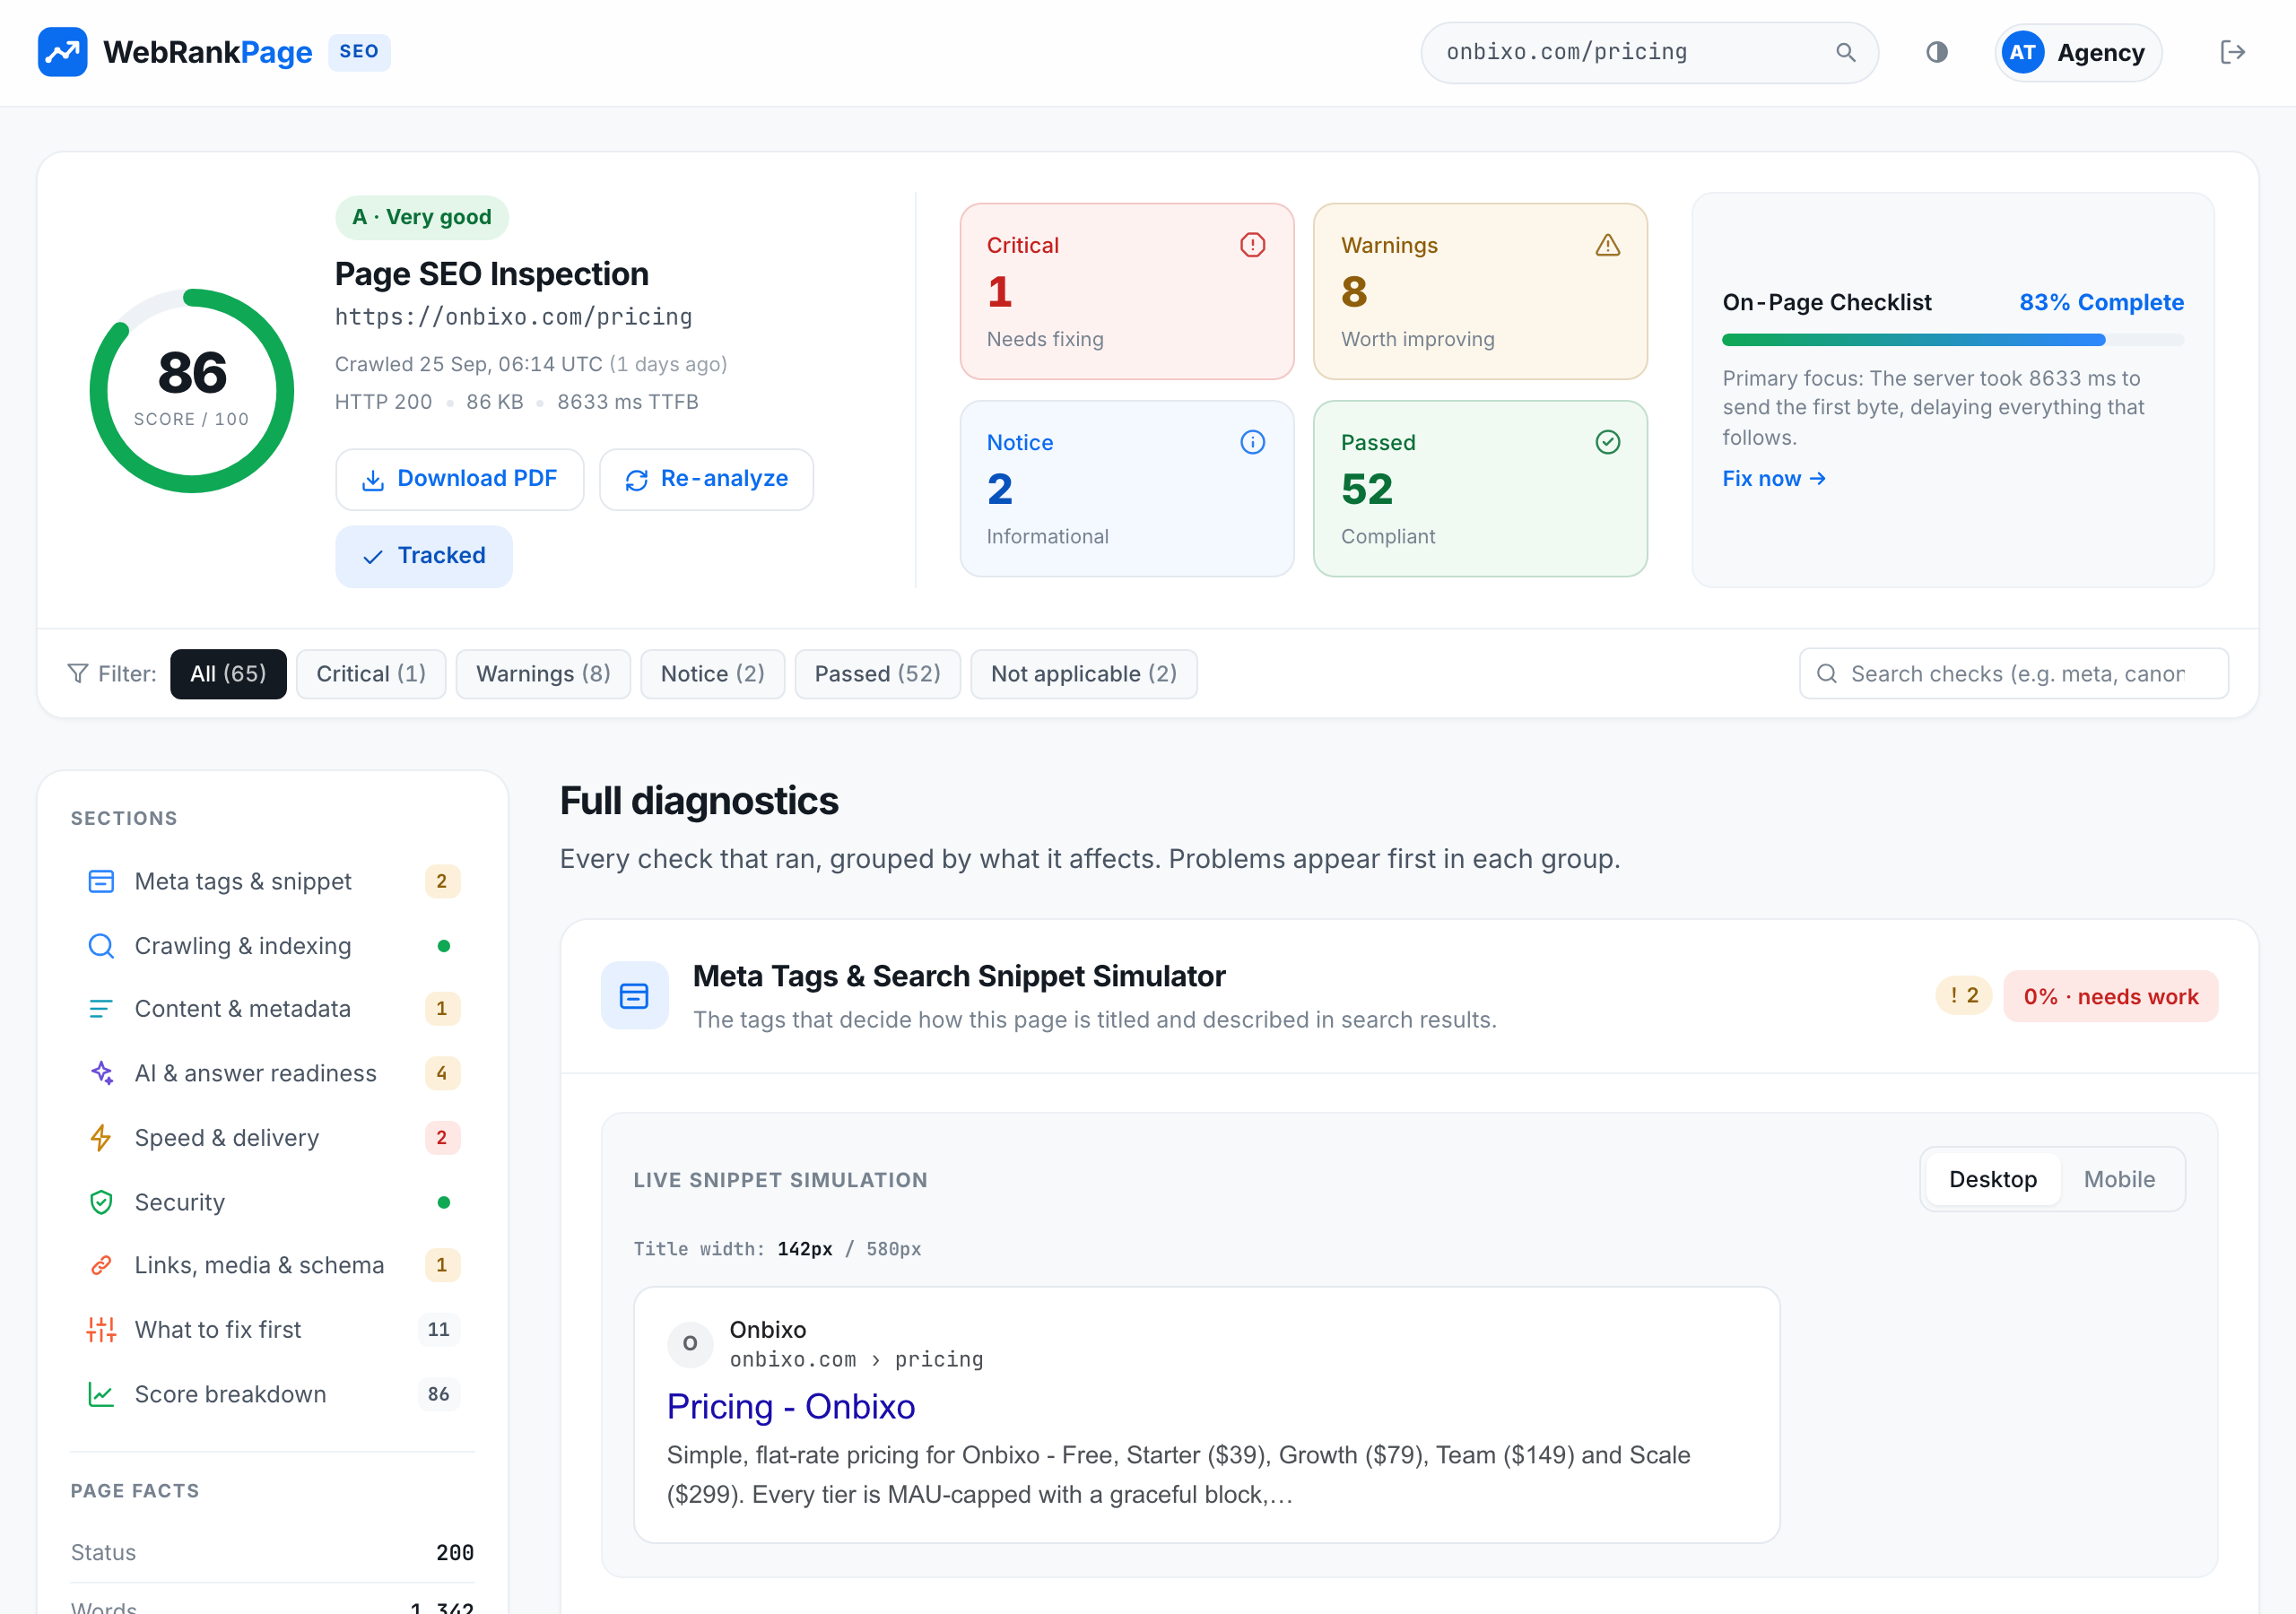Go to Meta tags & snippet section
The height and width of the screenshot is (1614, 2296).
click(x=272, y=881)
